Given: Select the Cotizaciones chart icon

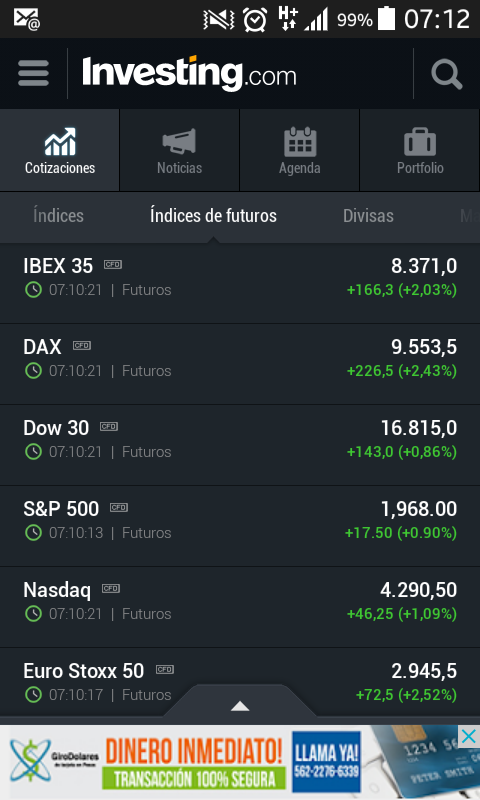Looking at the screenshot, I should coord(60,142).
